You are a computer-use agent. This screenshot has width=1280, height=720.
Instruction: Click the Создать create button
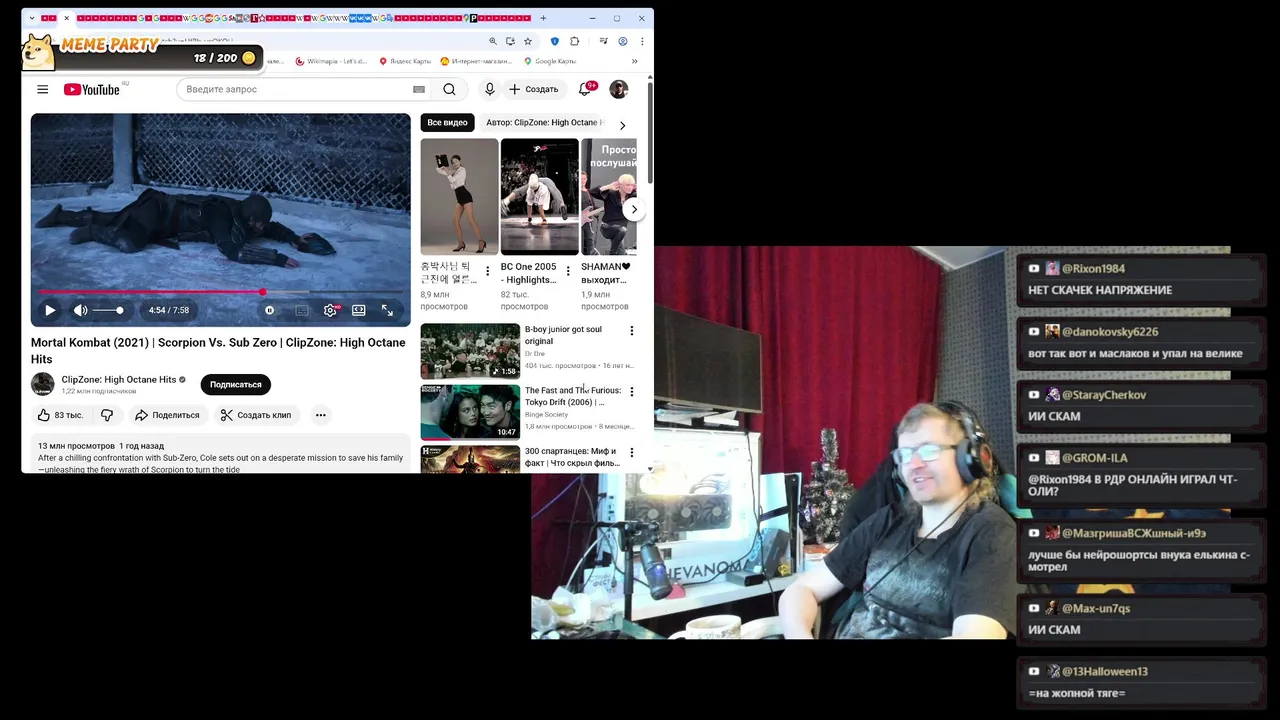533,89
